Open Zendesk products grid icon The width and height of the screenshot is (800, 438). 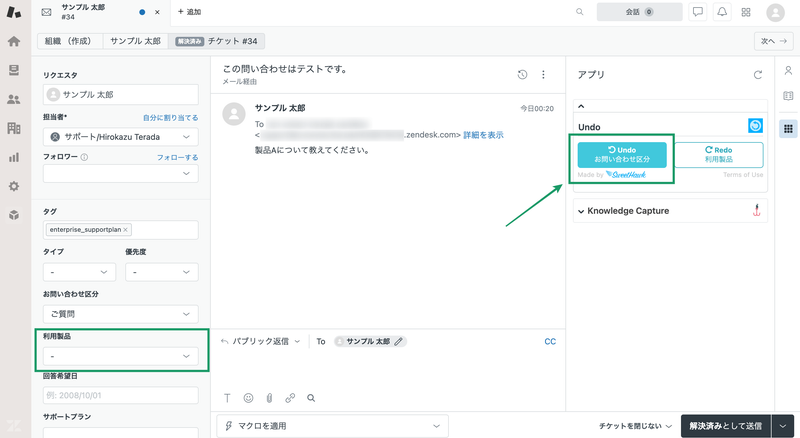tap(746, 12)
